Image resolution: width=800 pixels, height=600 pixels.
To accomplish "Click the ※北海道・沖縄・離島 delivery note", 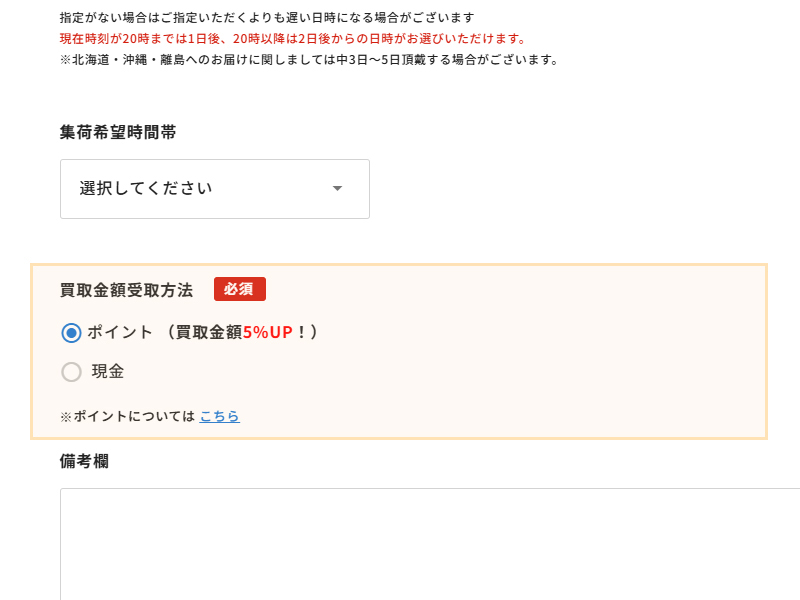I will (x=308, y=59).
